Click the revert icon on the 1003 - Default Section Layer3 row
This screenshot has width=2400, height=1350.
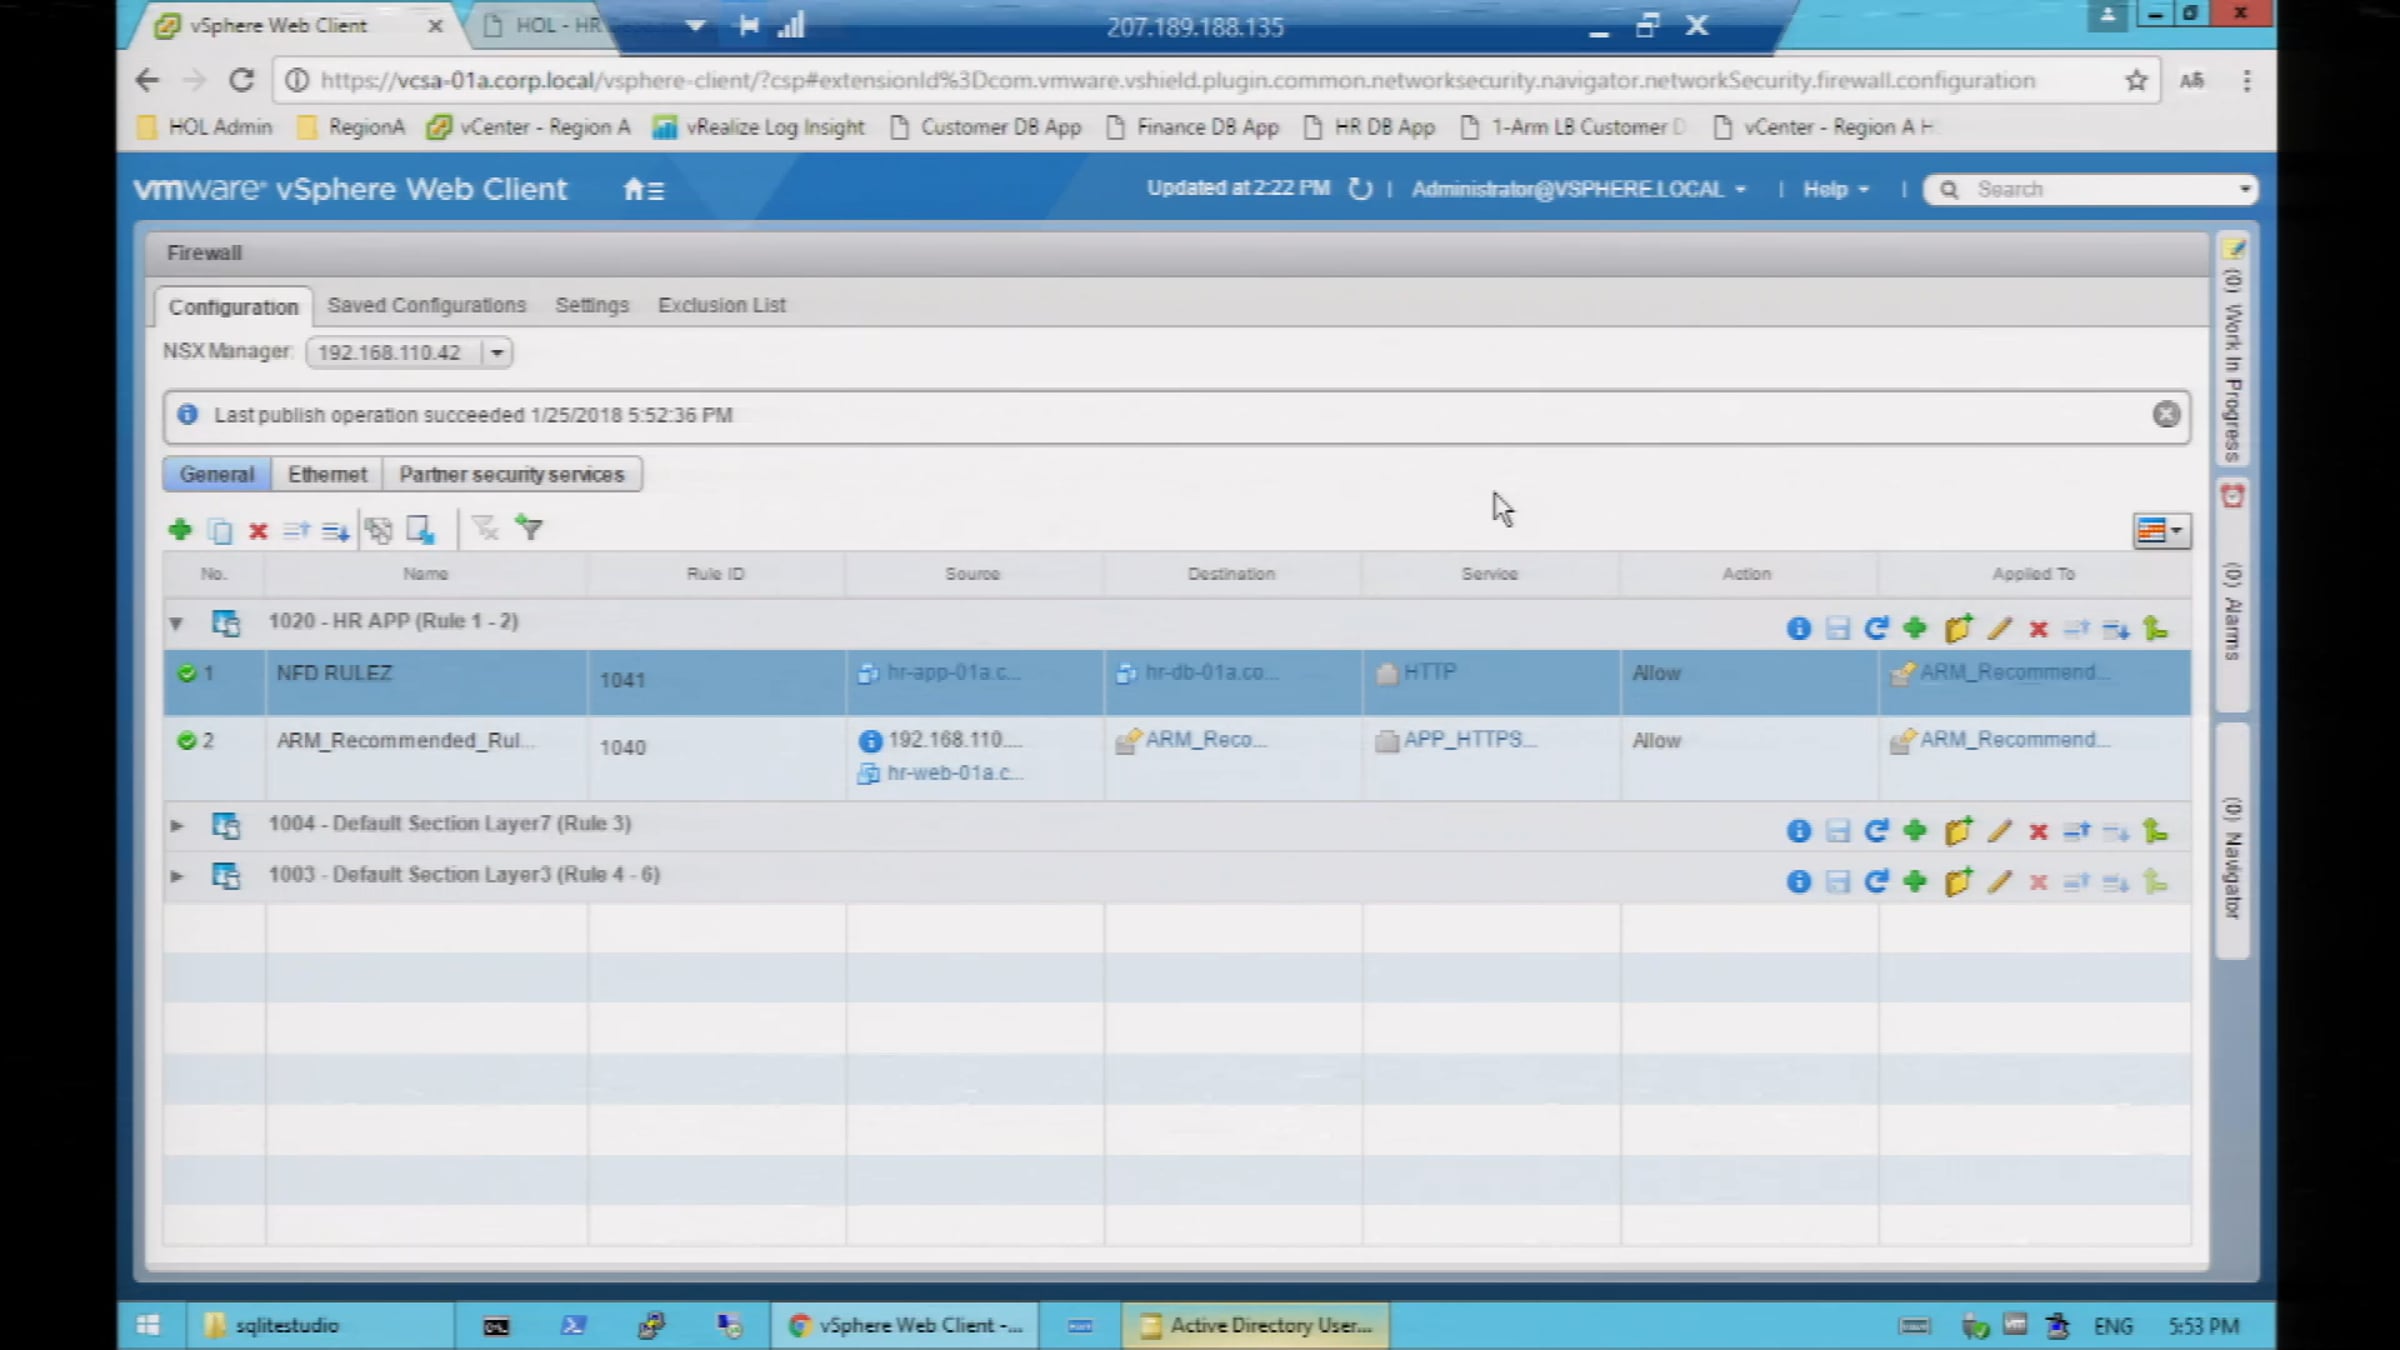1876,881
